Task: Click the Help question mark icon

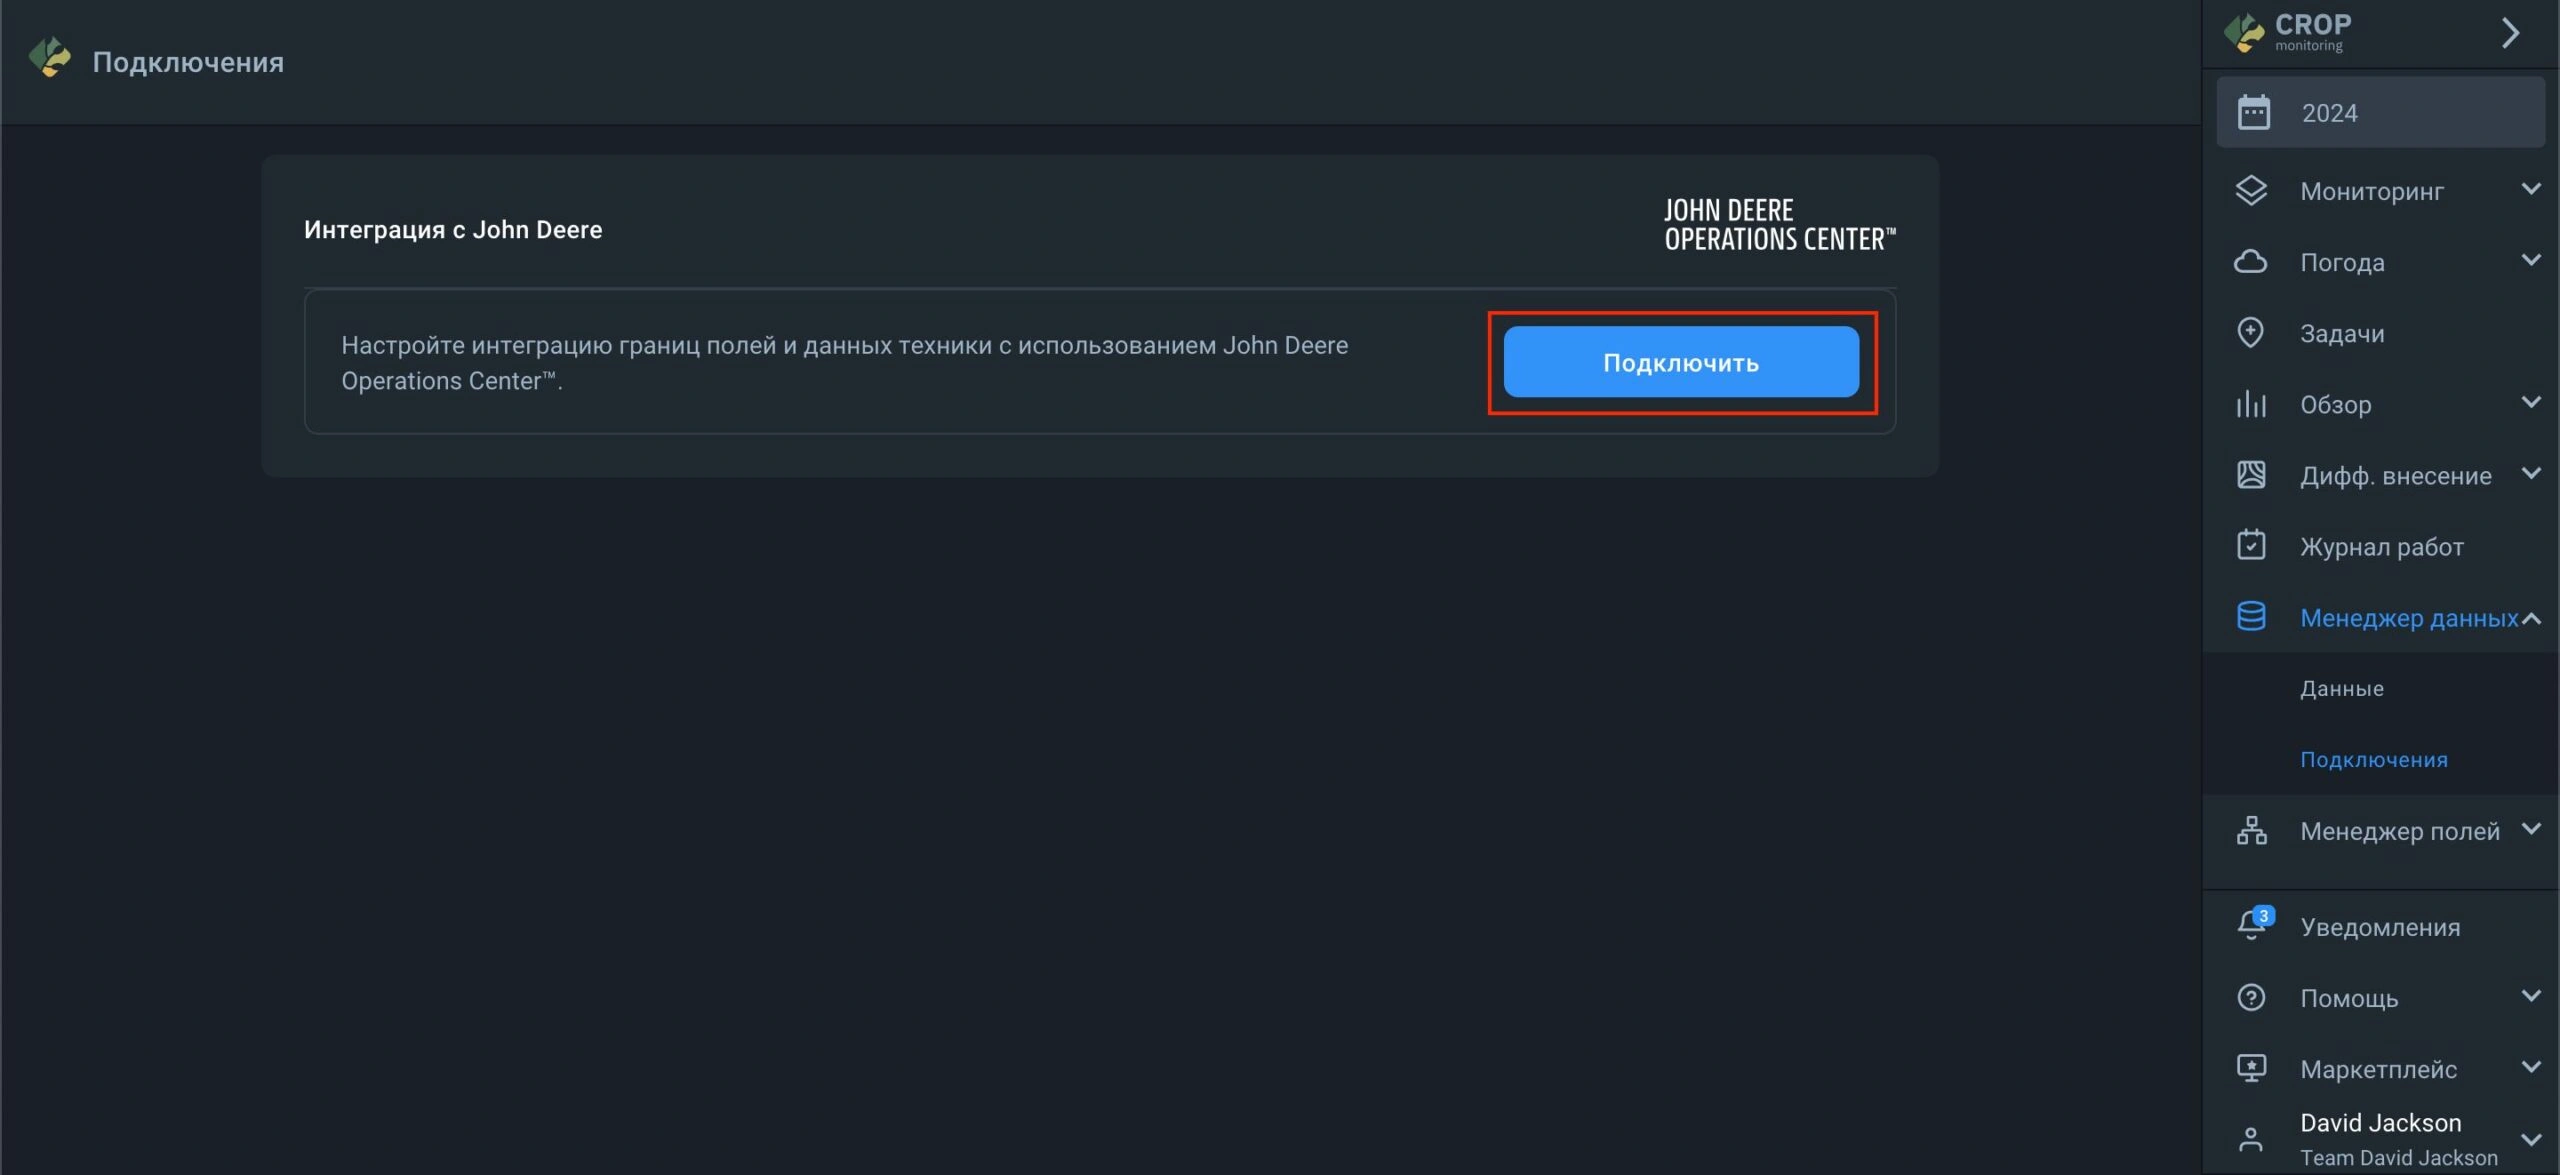Action: click(x=2250, y=998)
